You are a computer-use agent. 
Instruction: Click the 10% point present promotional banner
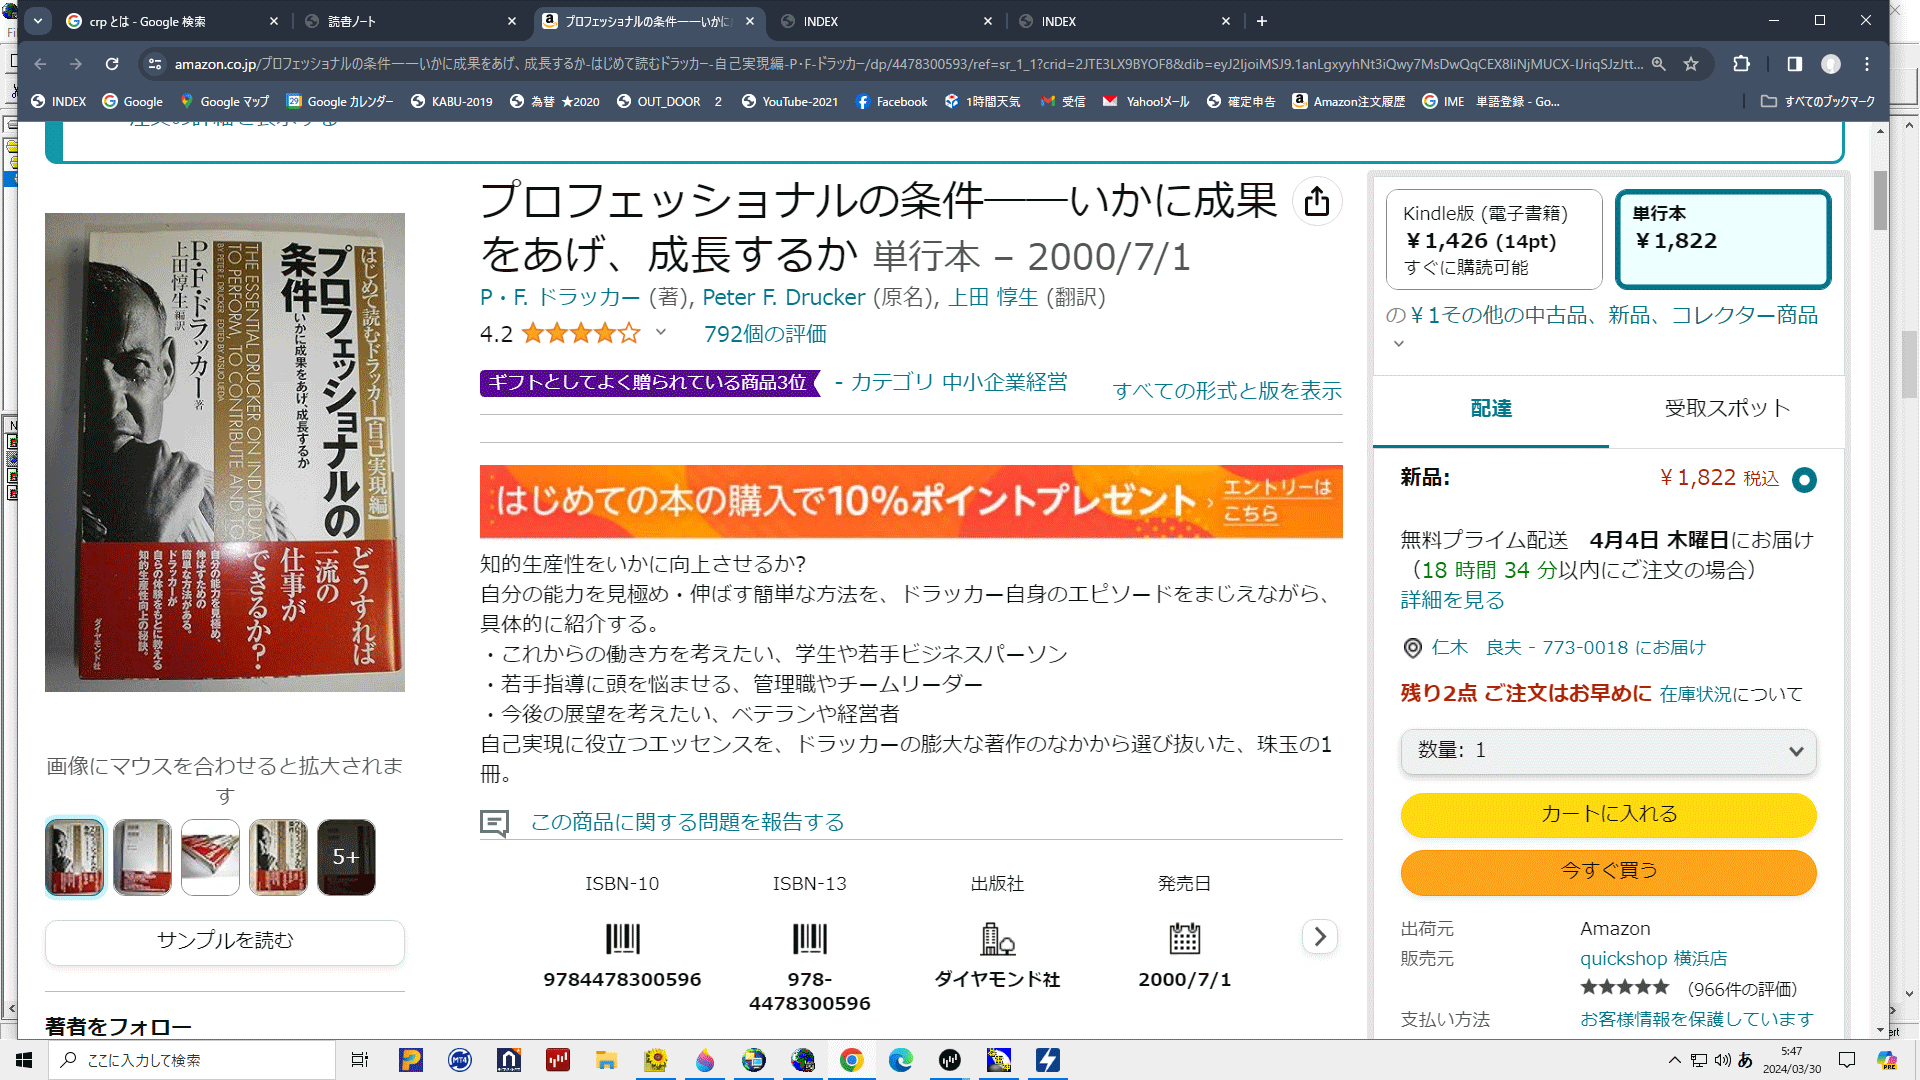click(911, 502)
